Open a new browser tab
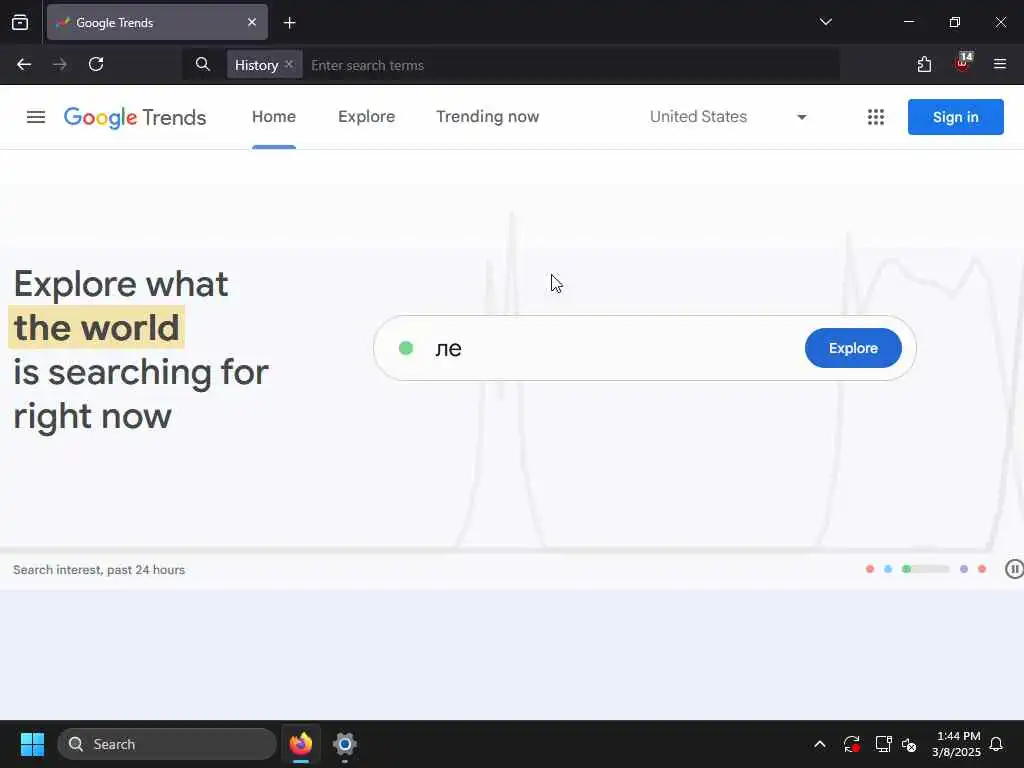1024x768 pixels. point(289,23)
